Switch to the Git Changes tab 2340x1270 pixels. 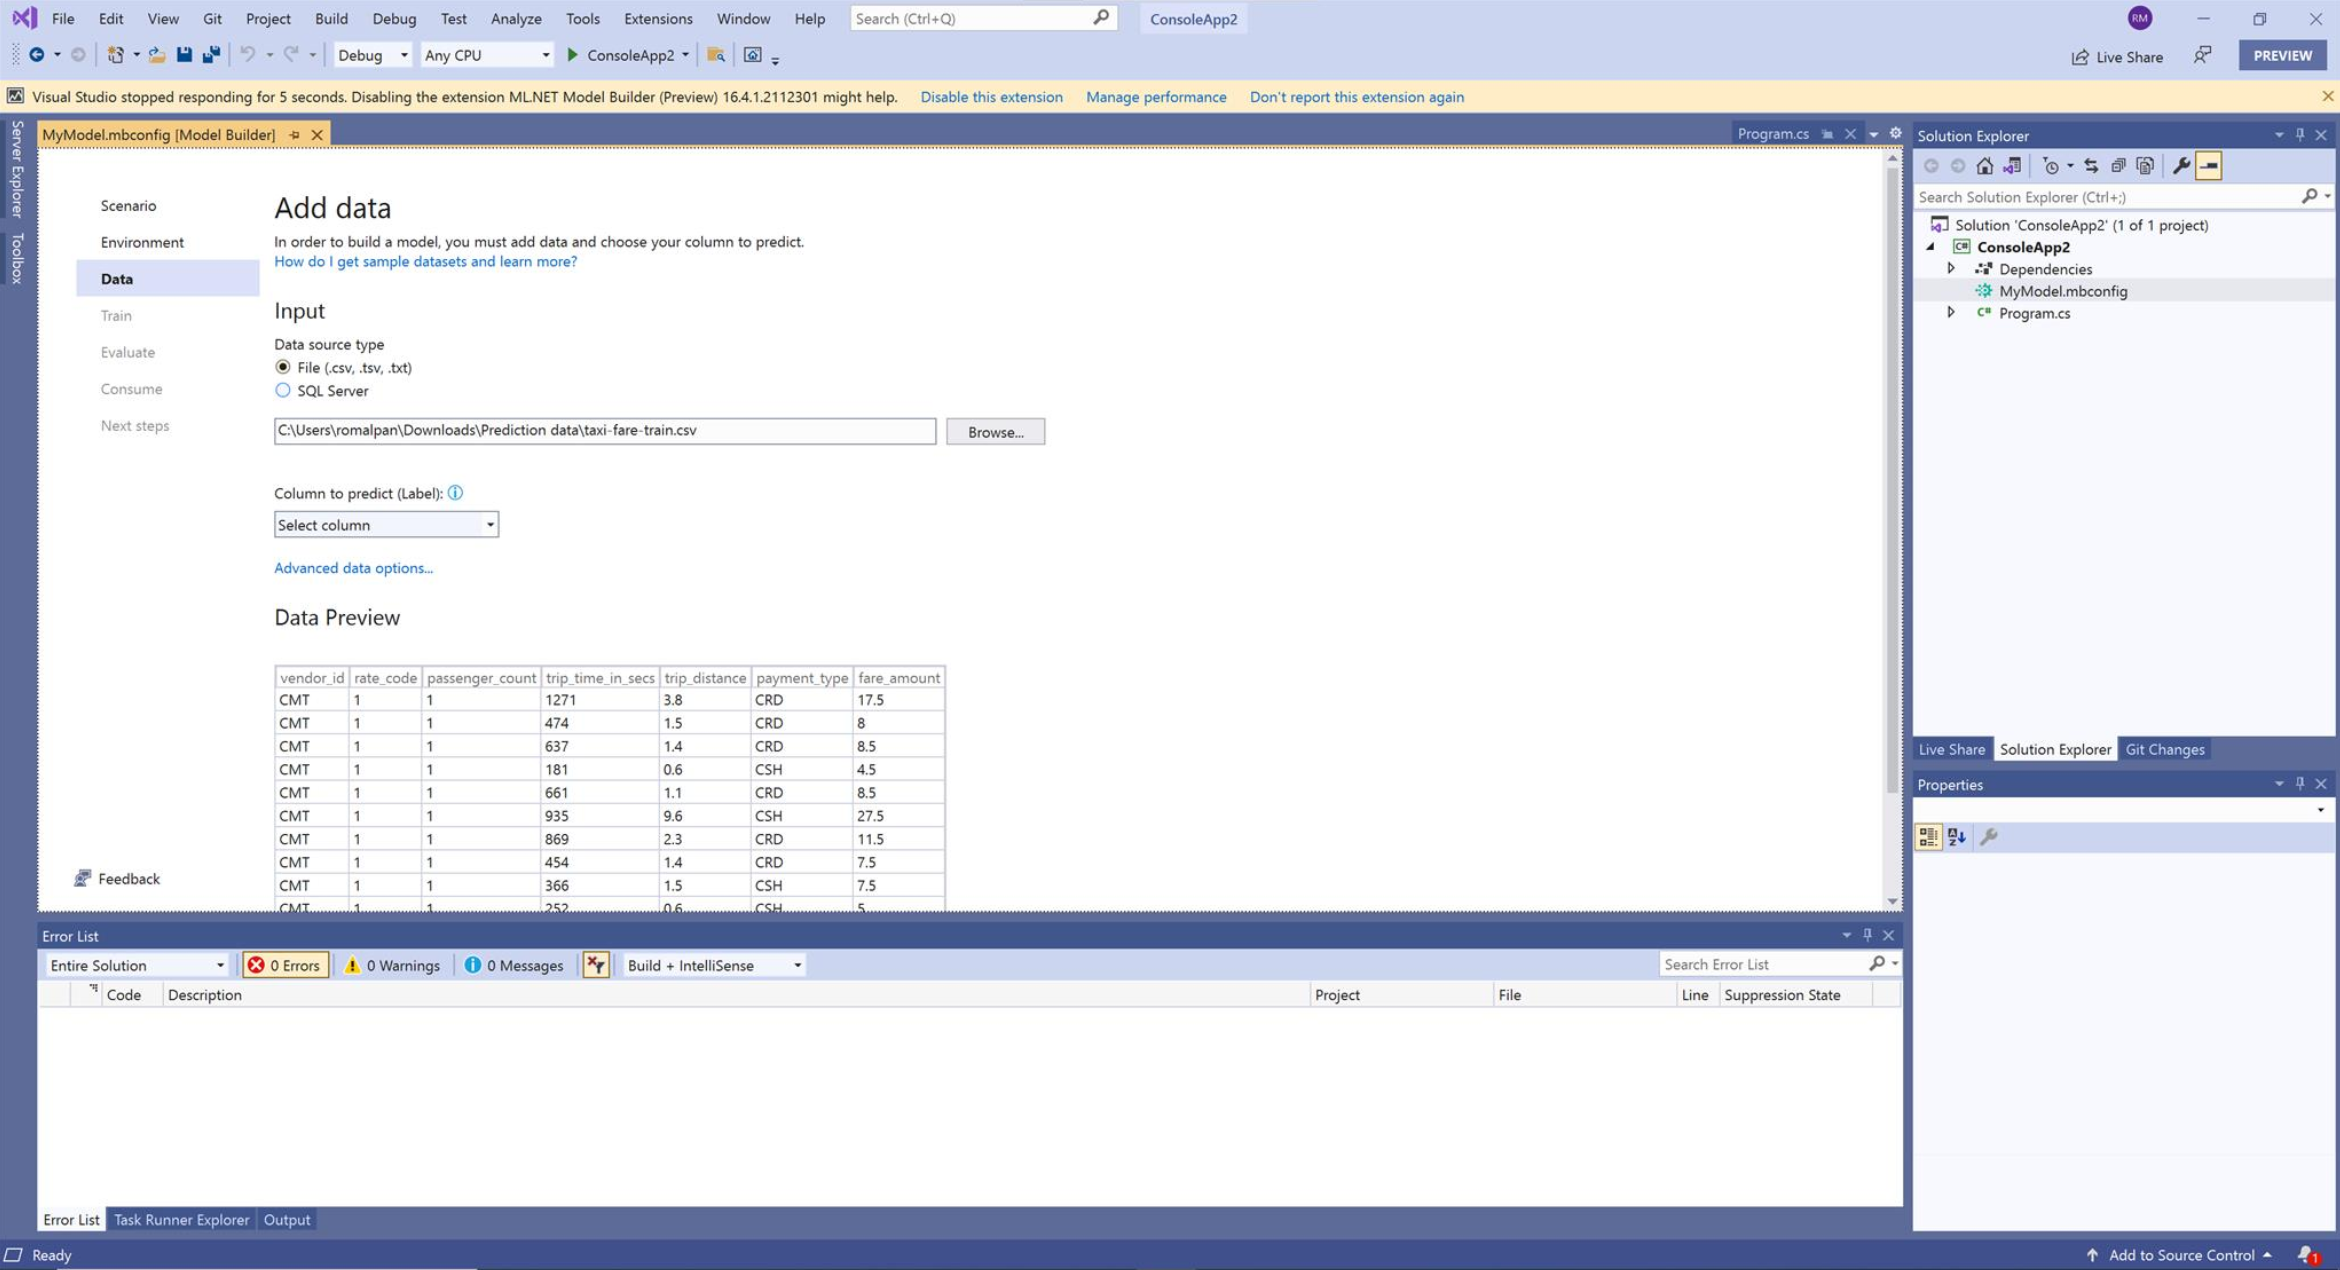tap(2164, 748)
